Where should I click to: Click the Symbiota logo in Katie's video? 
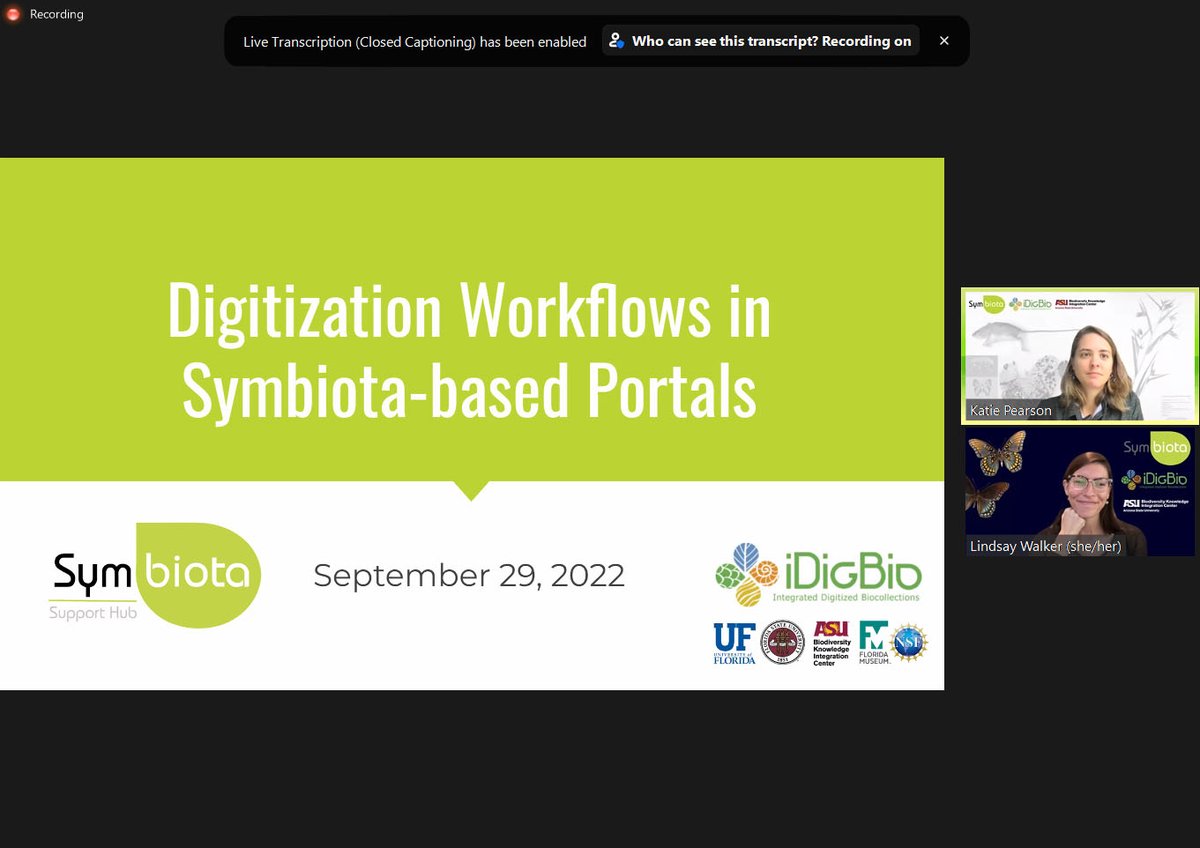click(985, 304)
